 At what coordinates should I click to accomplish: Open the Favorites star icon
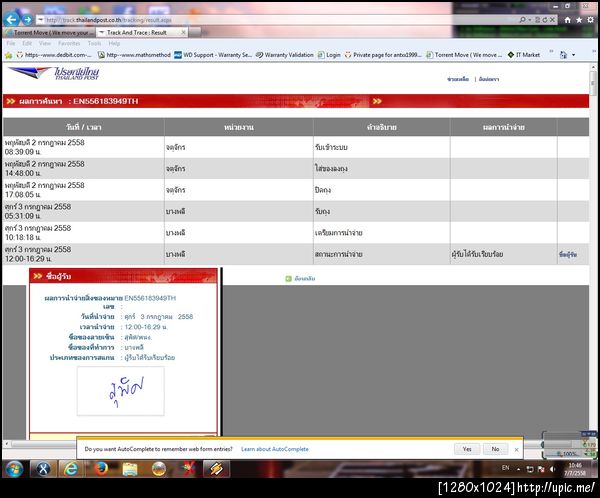coord(579,20)
